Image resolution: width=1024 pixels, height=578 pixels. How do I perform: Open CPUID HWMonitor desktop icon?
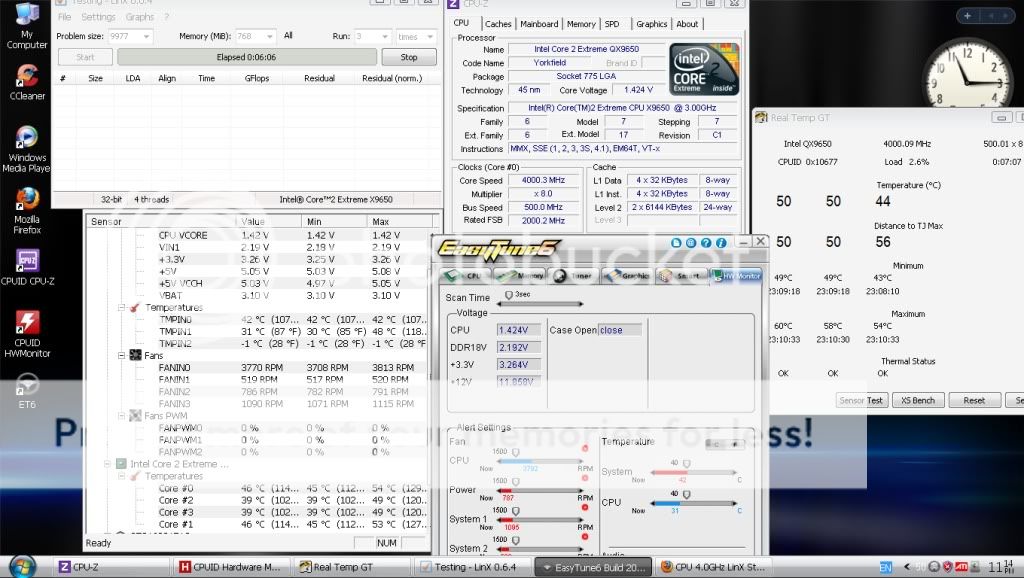pos(27,324)
